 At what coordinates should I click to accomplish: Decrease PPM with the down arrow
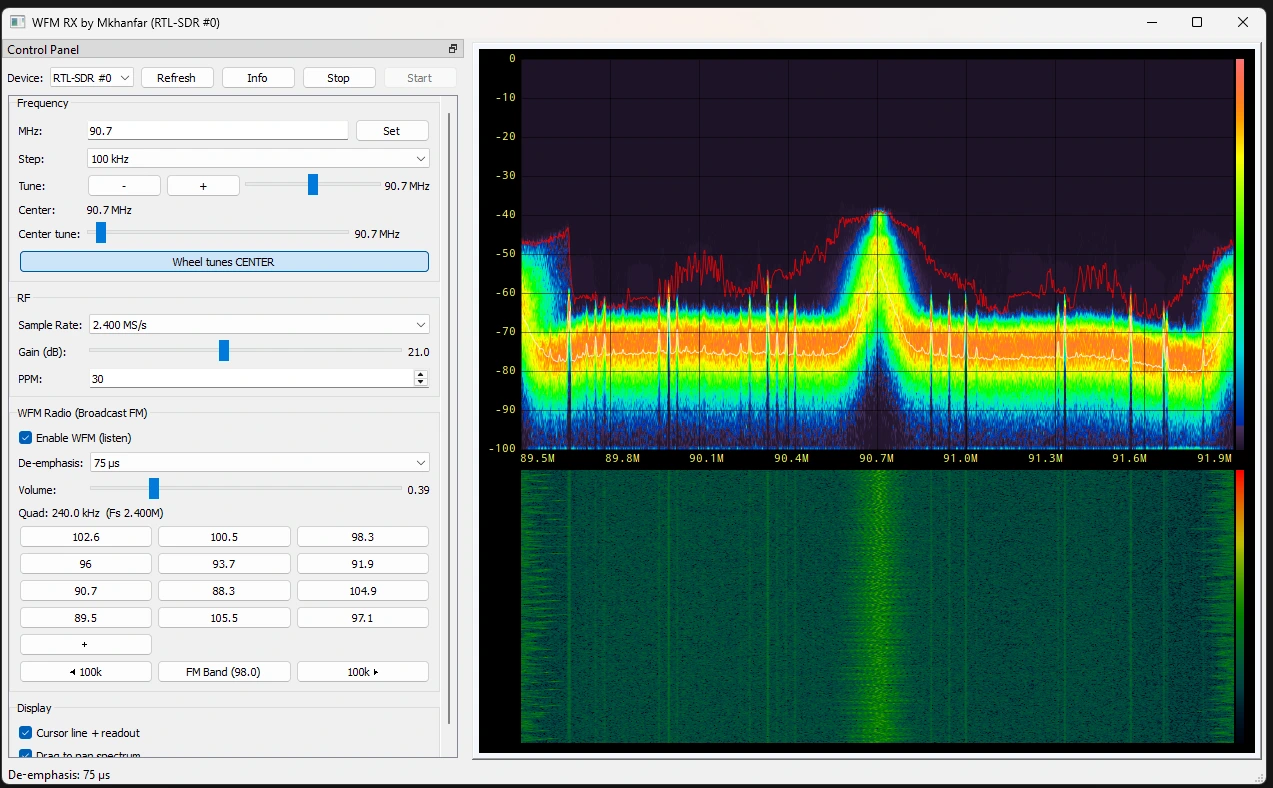coord(420,383)
